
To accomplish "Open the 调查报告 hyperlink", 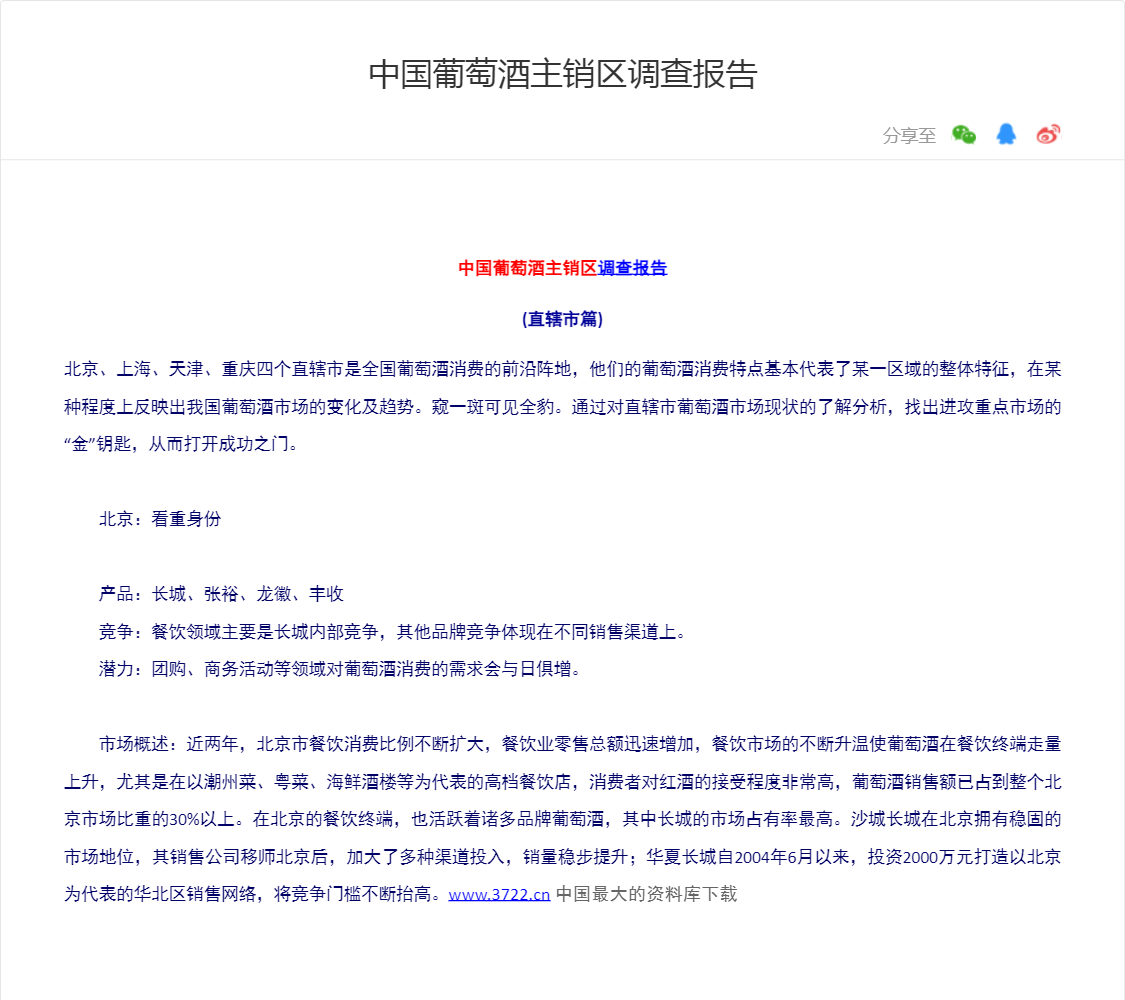I will (x=632, y=268).
